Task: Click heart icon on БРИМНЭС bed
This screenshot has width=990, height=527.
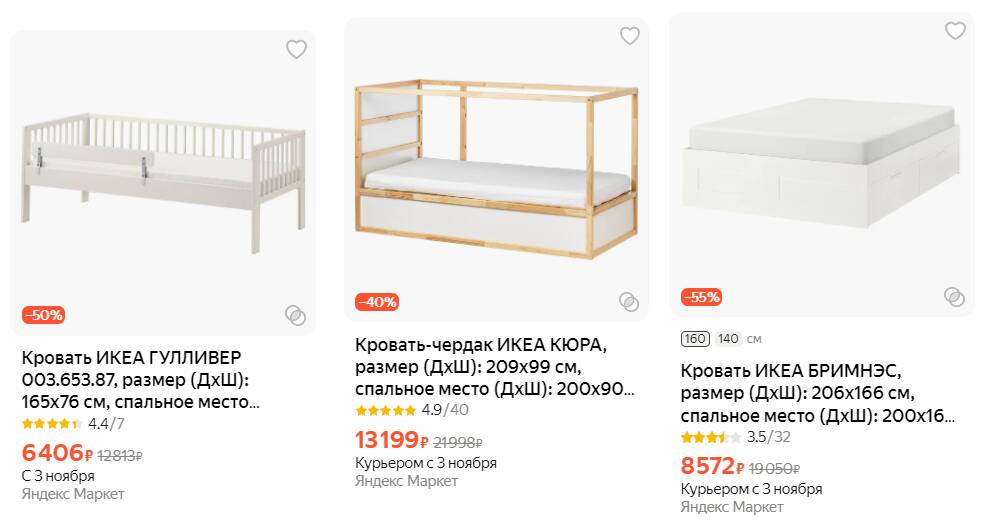Action: (955, 31)
